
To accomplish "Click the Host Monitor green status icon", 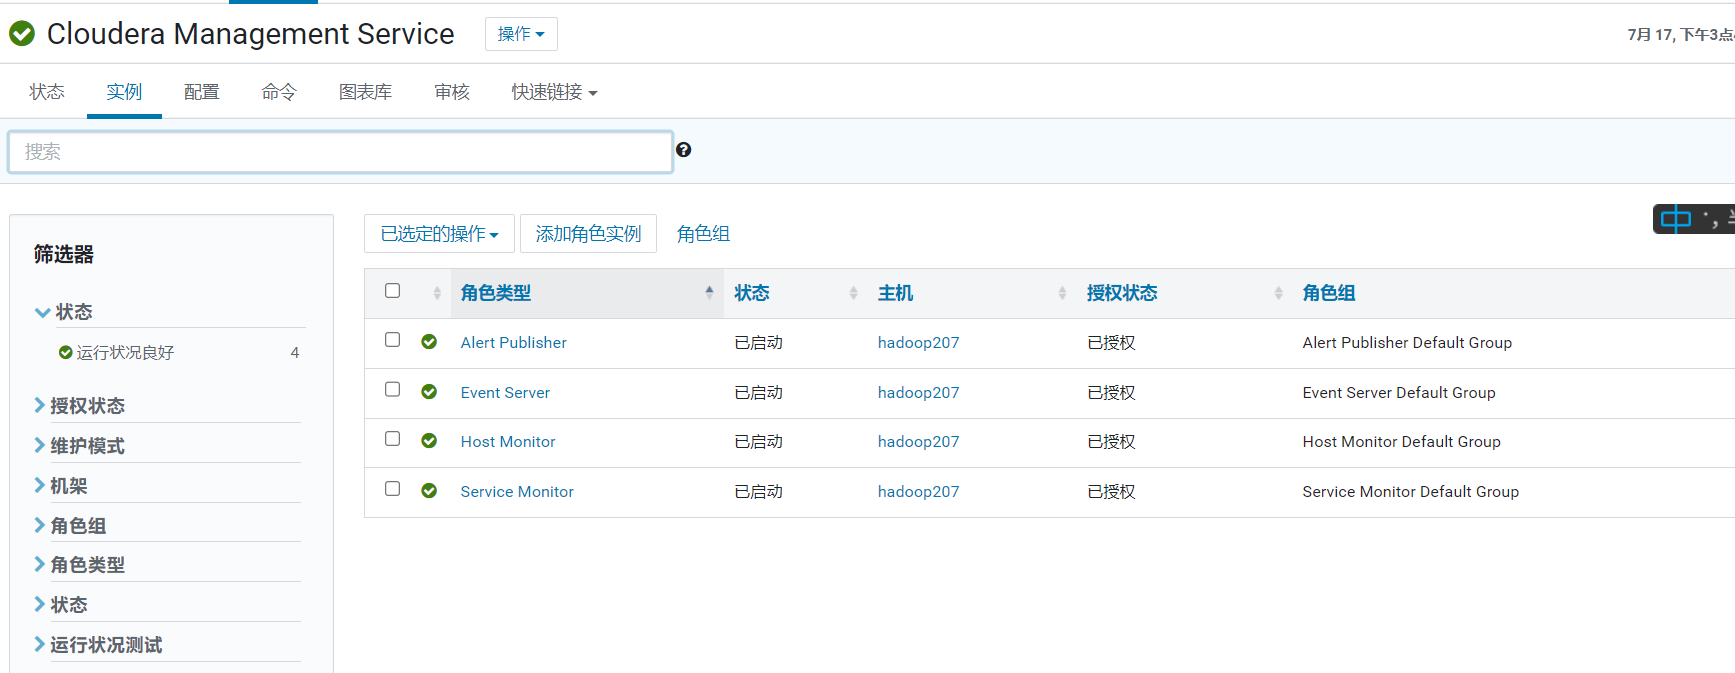I will click(x=429, y=441).
